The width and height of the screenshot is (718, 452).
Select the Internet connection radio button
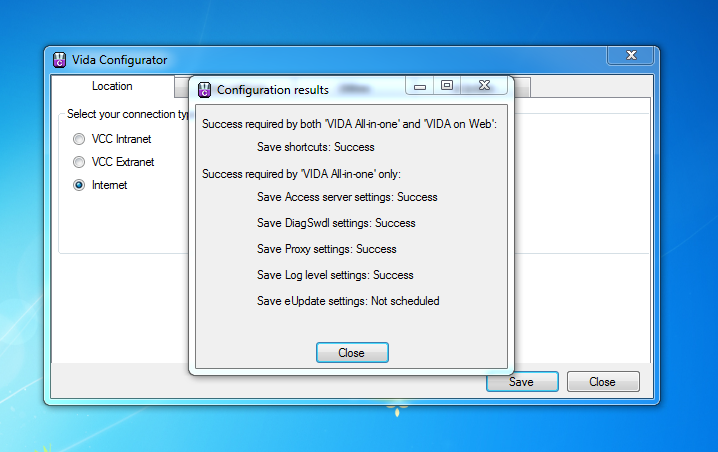click(79, 185)
